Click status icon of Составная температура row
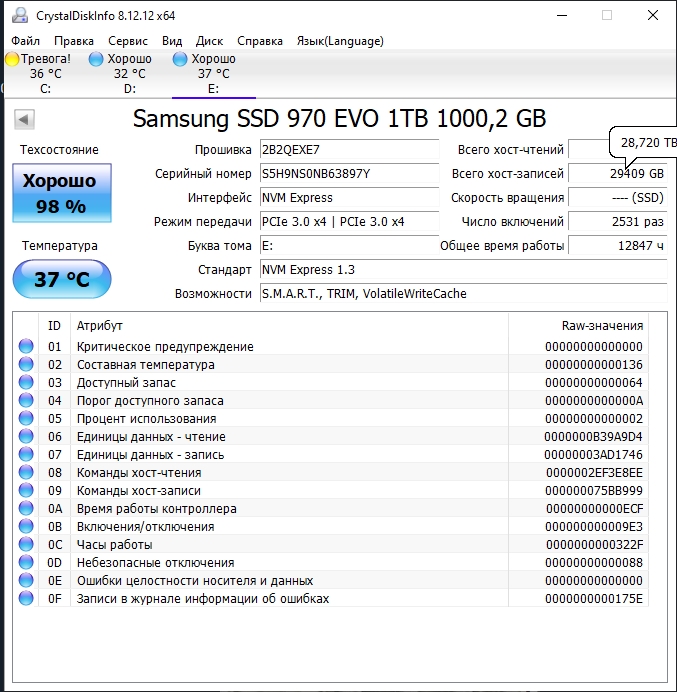 tap(26, 365)
